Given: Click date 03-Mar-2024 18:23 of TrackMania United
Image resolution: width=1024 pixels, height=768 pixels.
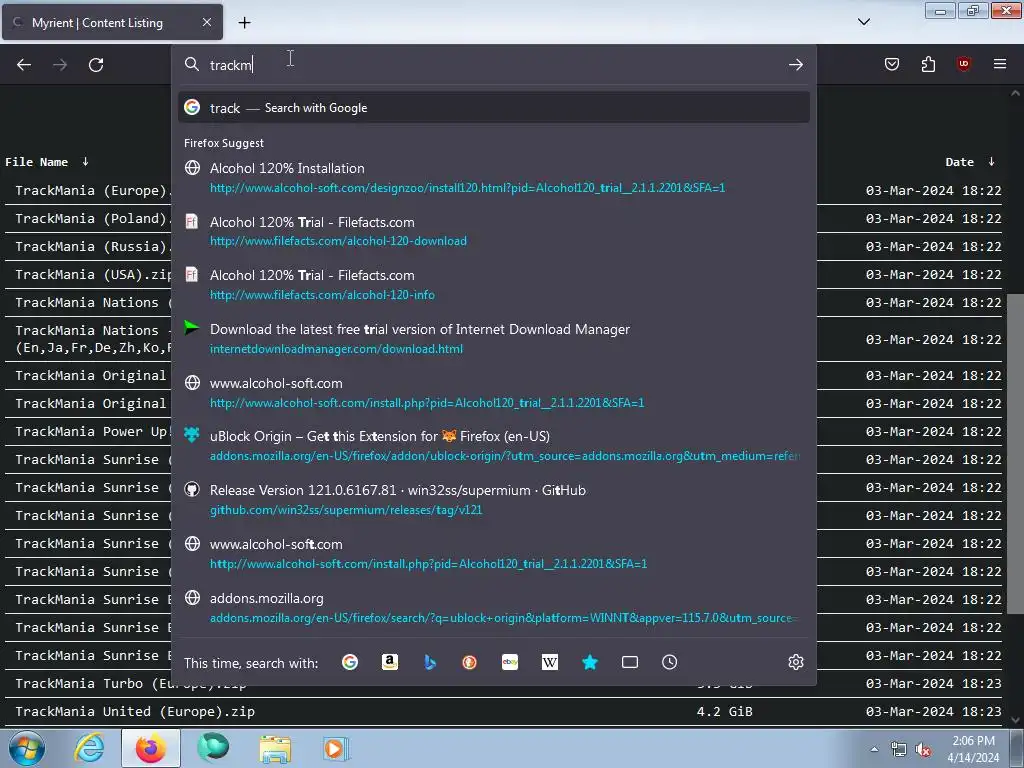Looking at the screenshot, I should pyautogui.click(x=934, y=712).
